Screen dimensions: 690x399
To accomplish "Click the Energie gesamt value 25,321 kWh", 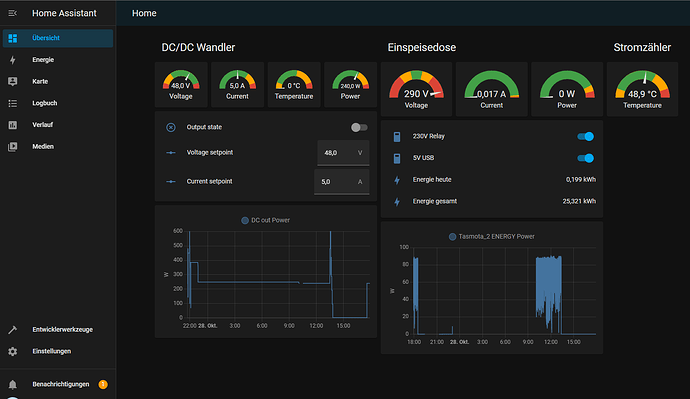I will pos(579,201).
